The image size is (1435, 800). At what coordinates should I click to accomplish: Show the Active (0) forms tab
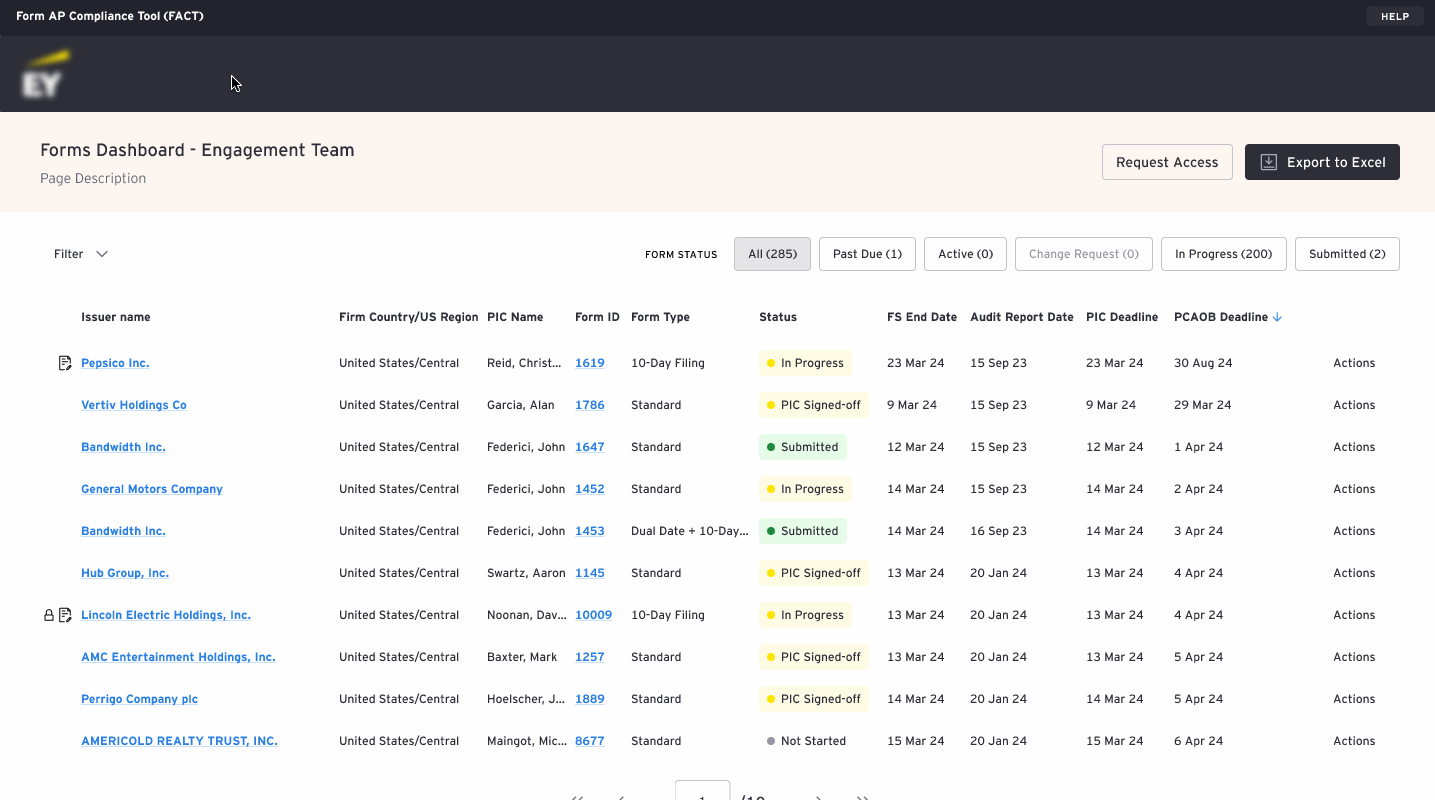tap(965, 254)
